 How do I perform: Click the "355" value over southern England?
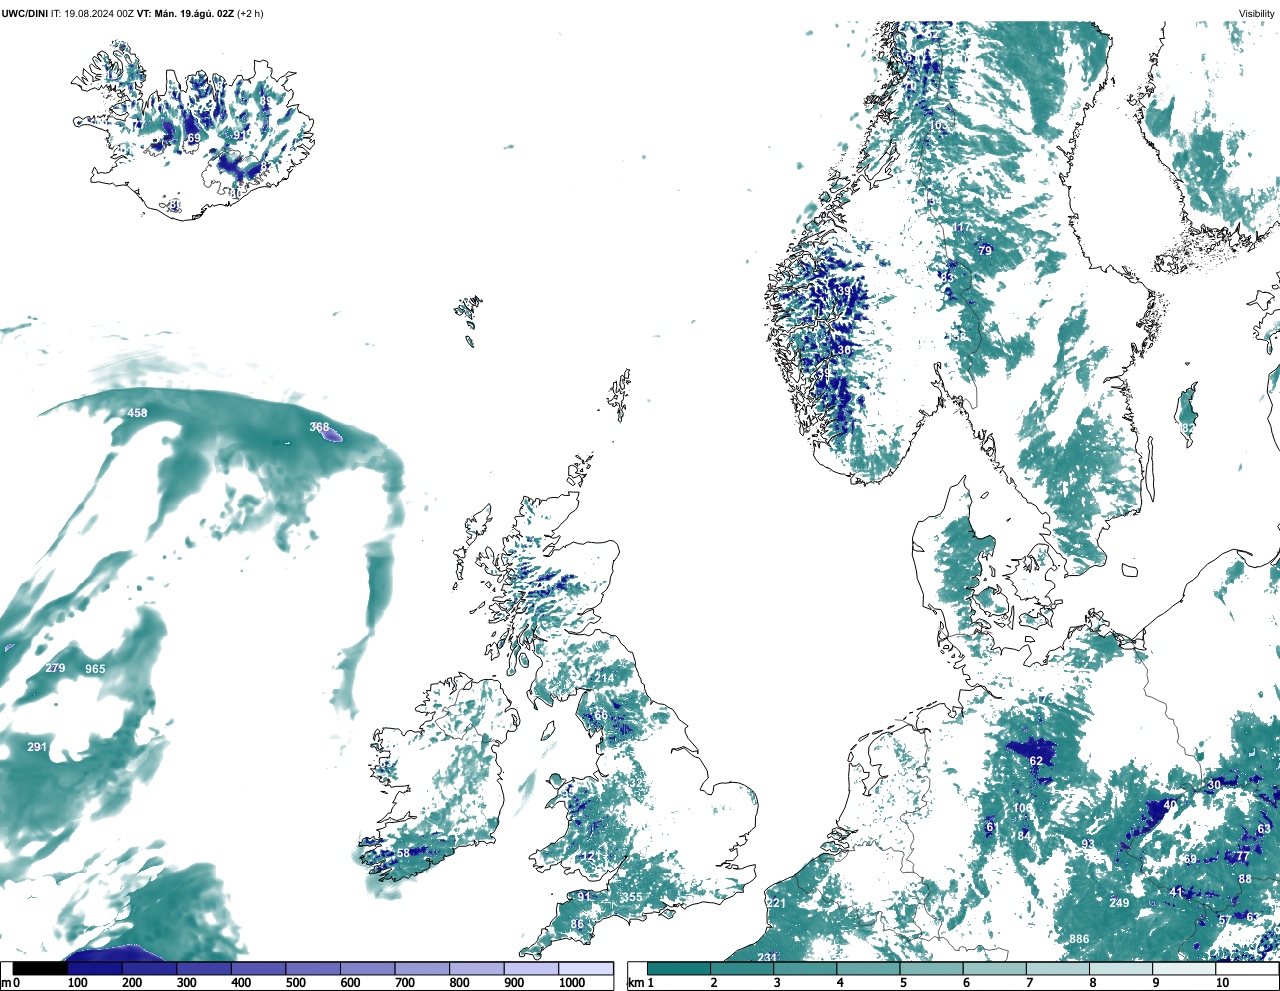point(632,897)
